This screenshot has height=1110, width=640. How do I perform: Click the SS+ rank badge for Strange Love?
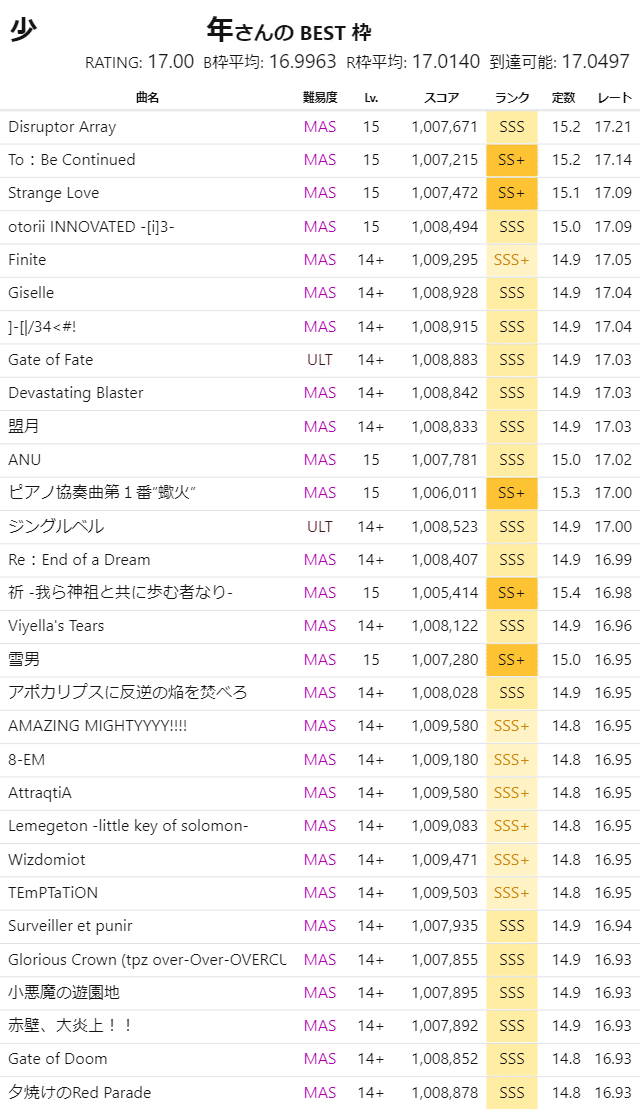tap(512, 193)
